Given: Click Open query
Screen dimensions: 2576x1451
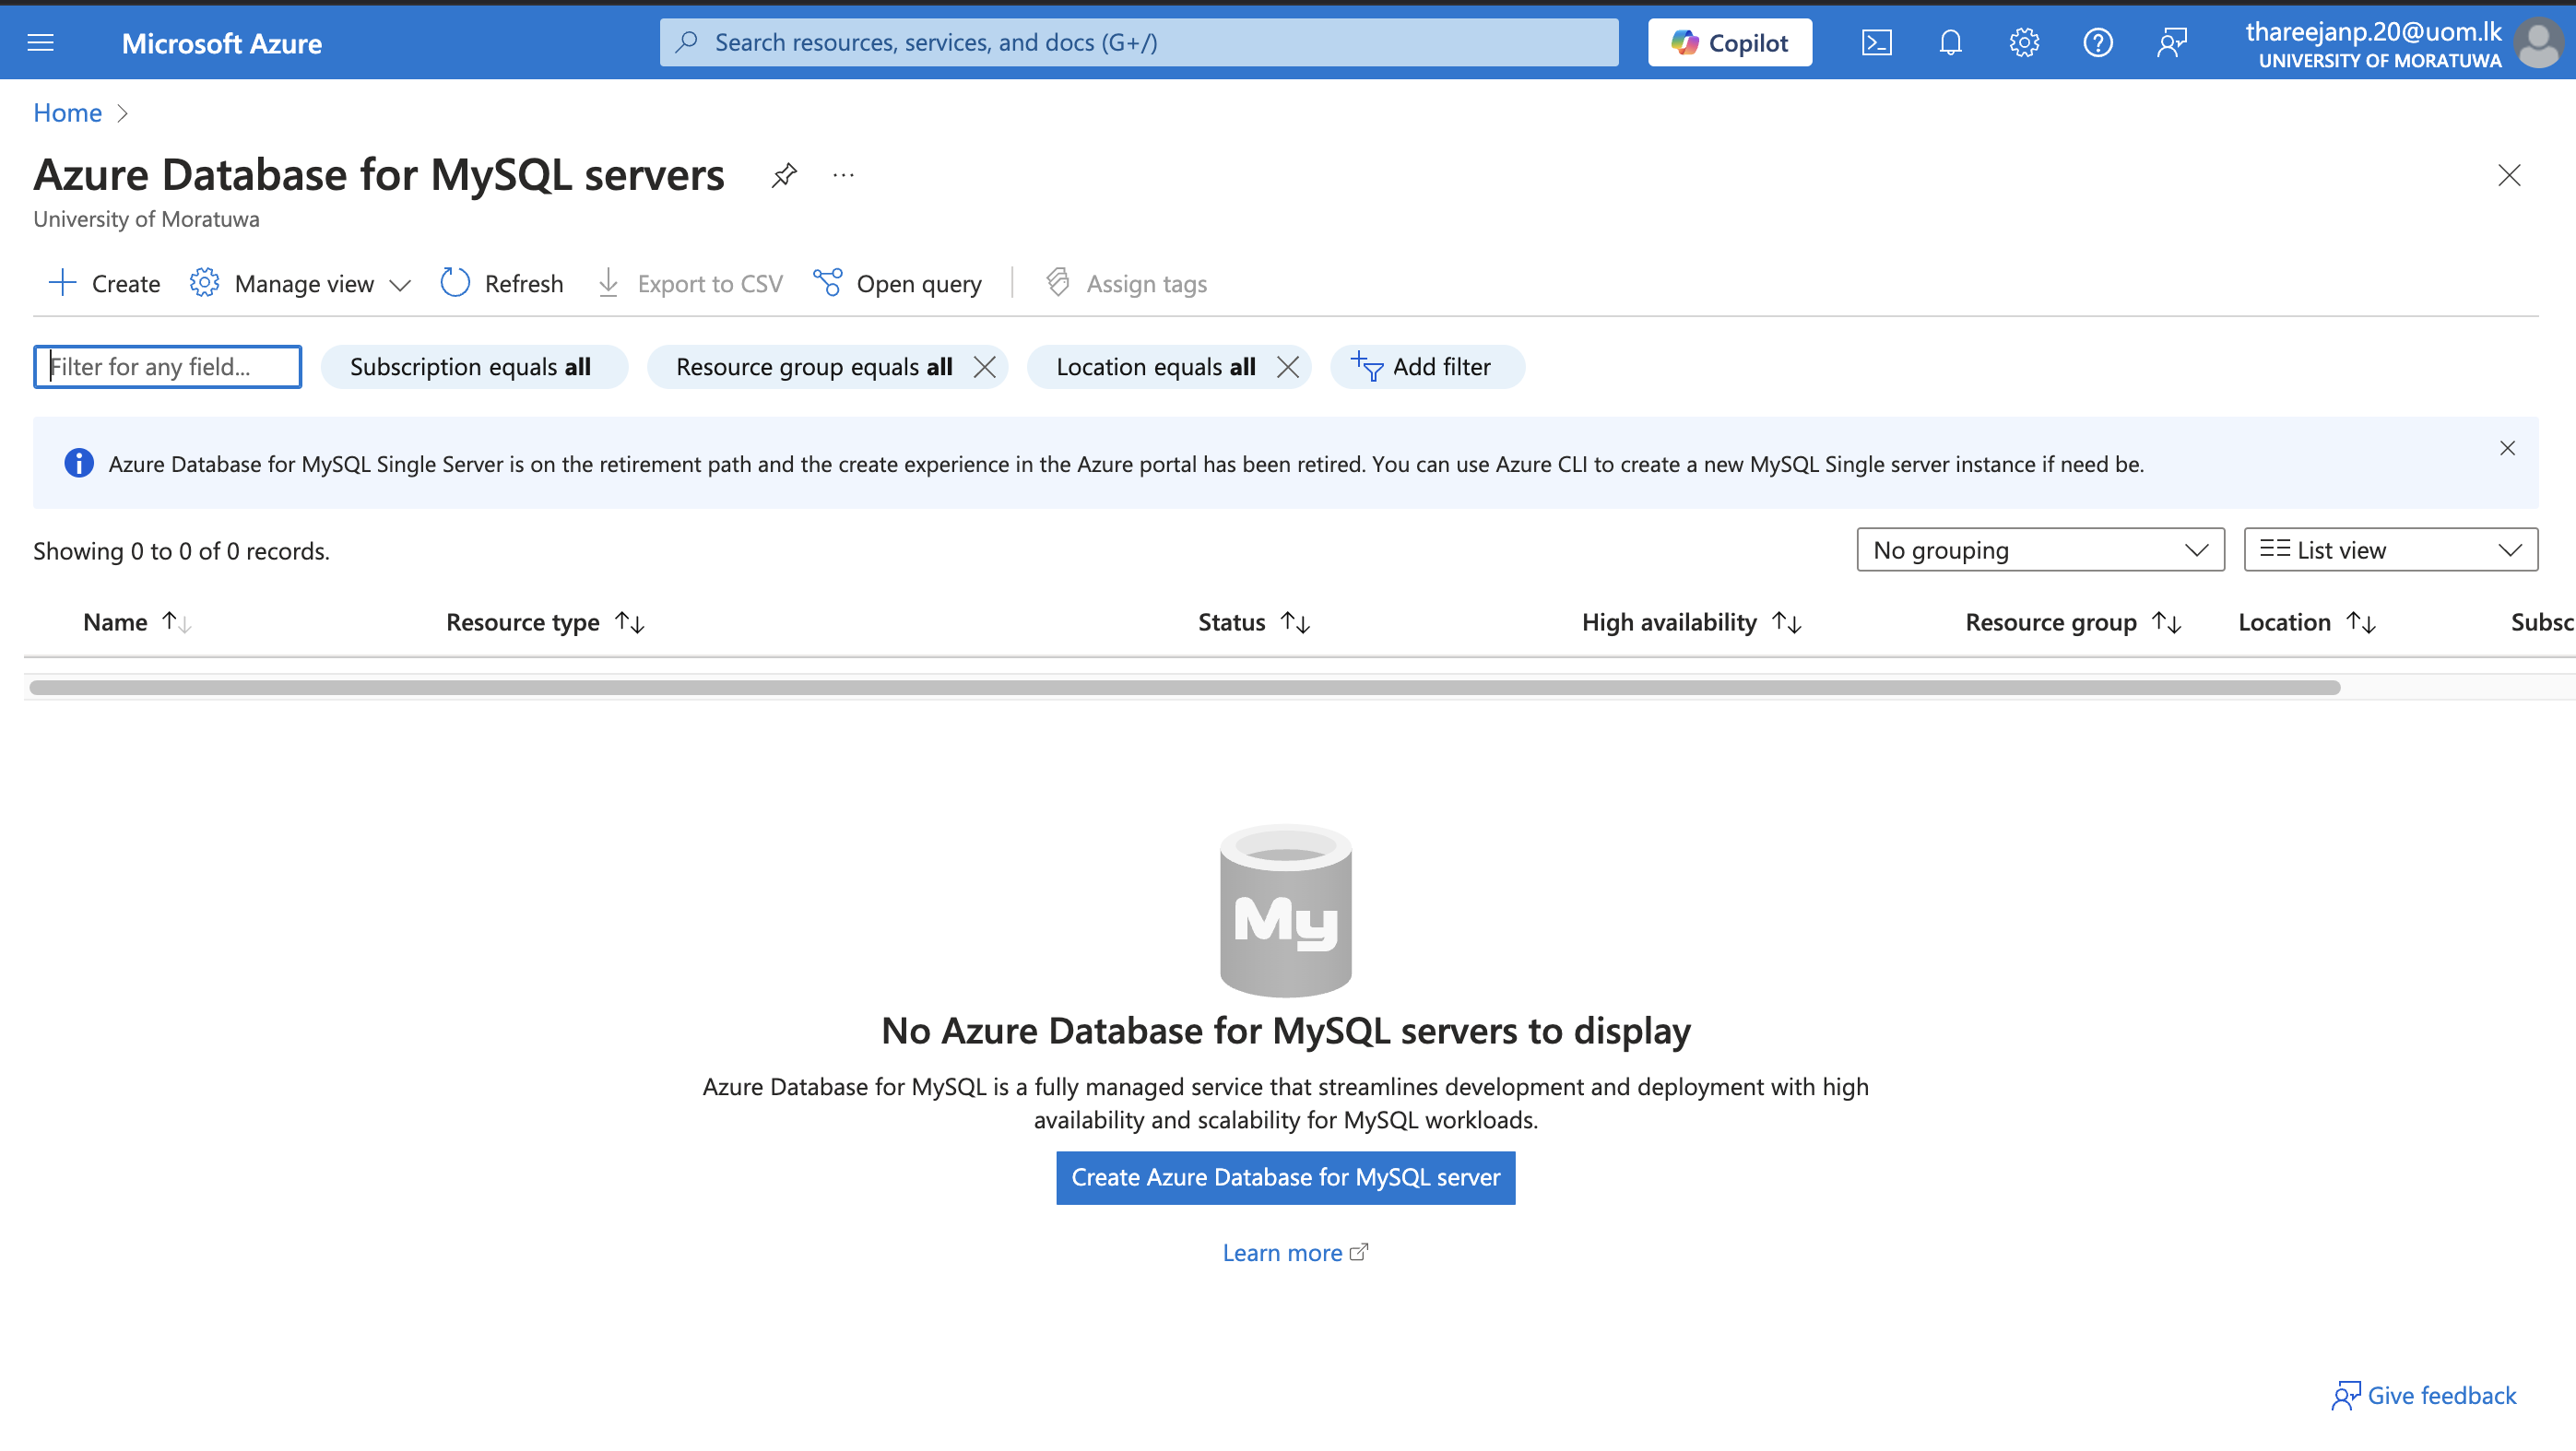Looking at the screenshot, I should coord(897,284).
